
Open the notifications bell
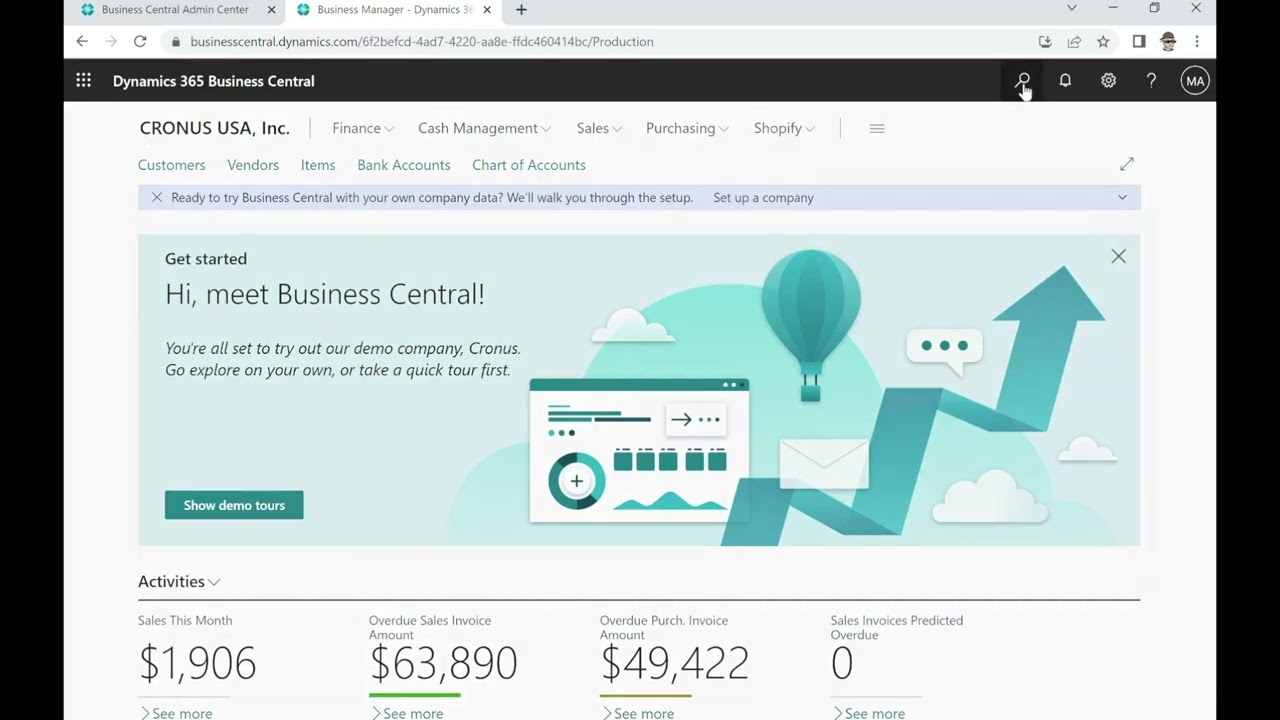click(1065, 81)
